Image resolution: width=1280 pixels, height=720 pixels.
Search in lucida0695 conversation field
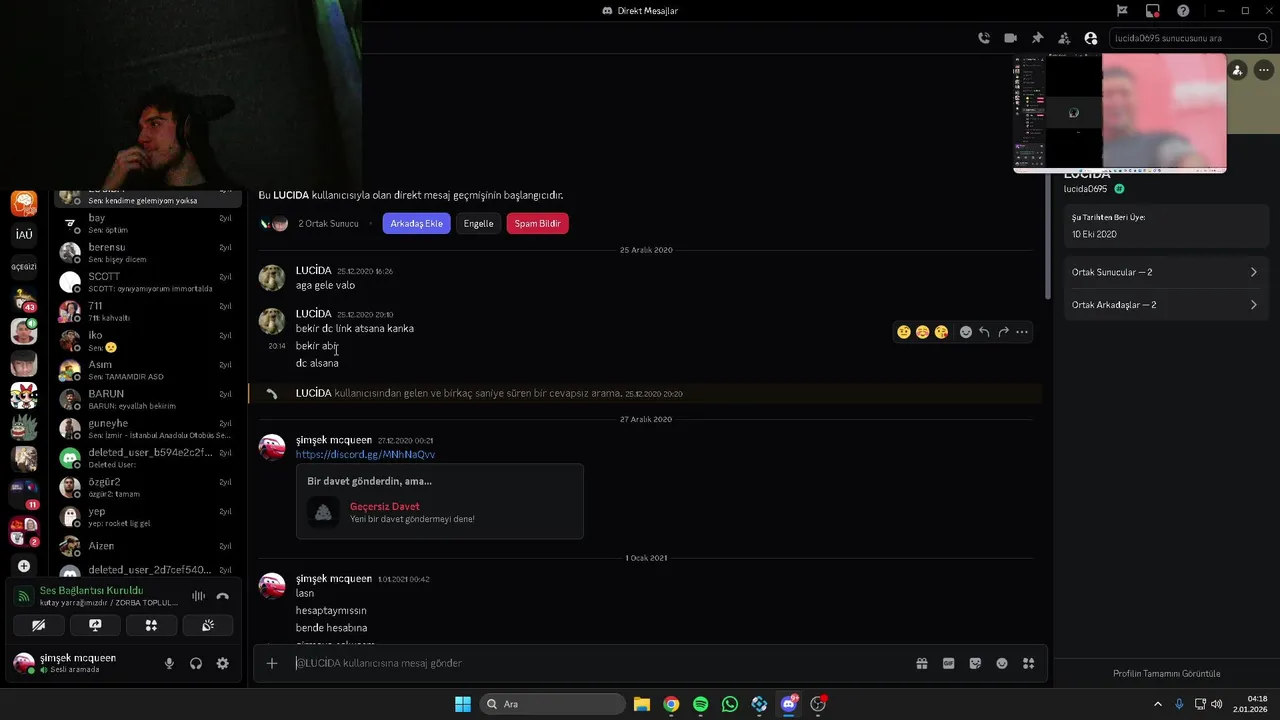click(x=1190, y=38)
